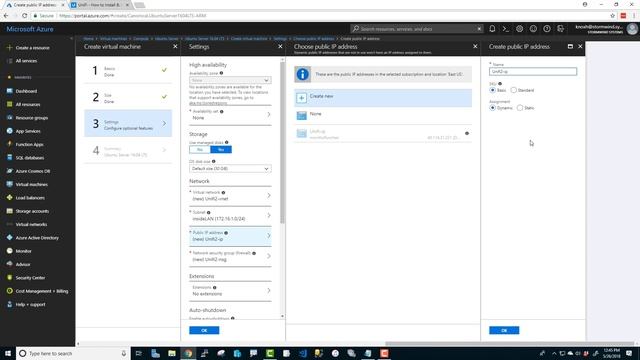
Task: Click info icon next to Use managed disks
Action: 227,142
